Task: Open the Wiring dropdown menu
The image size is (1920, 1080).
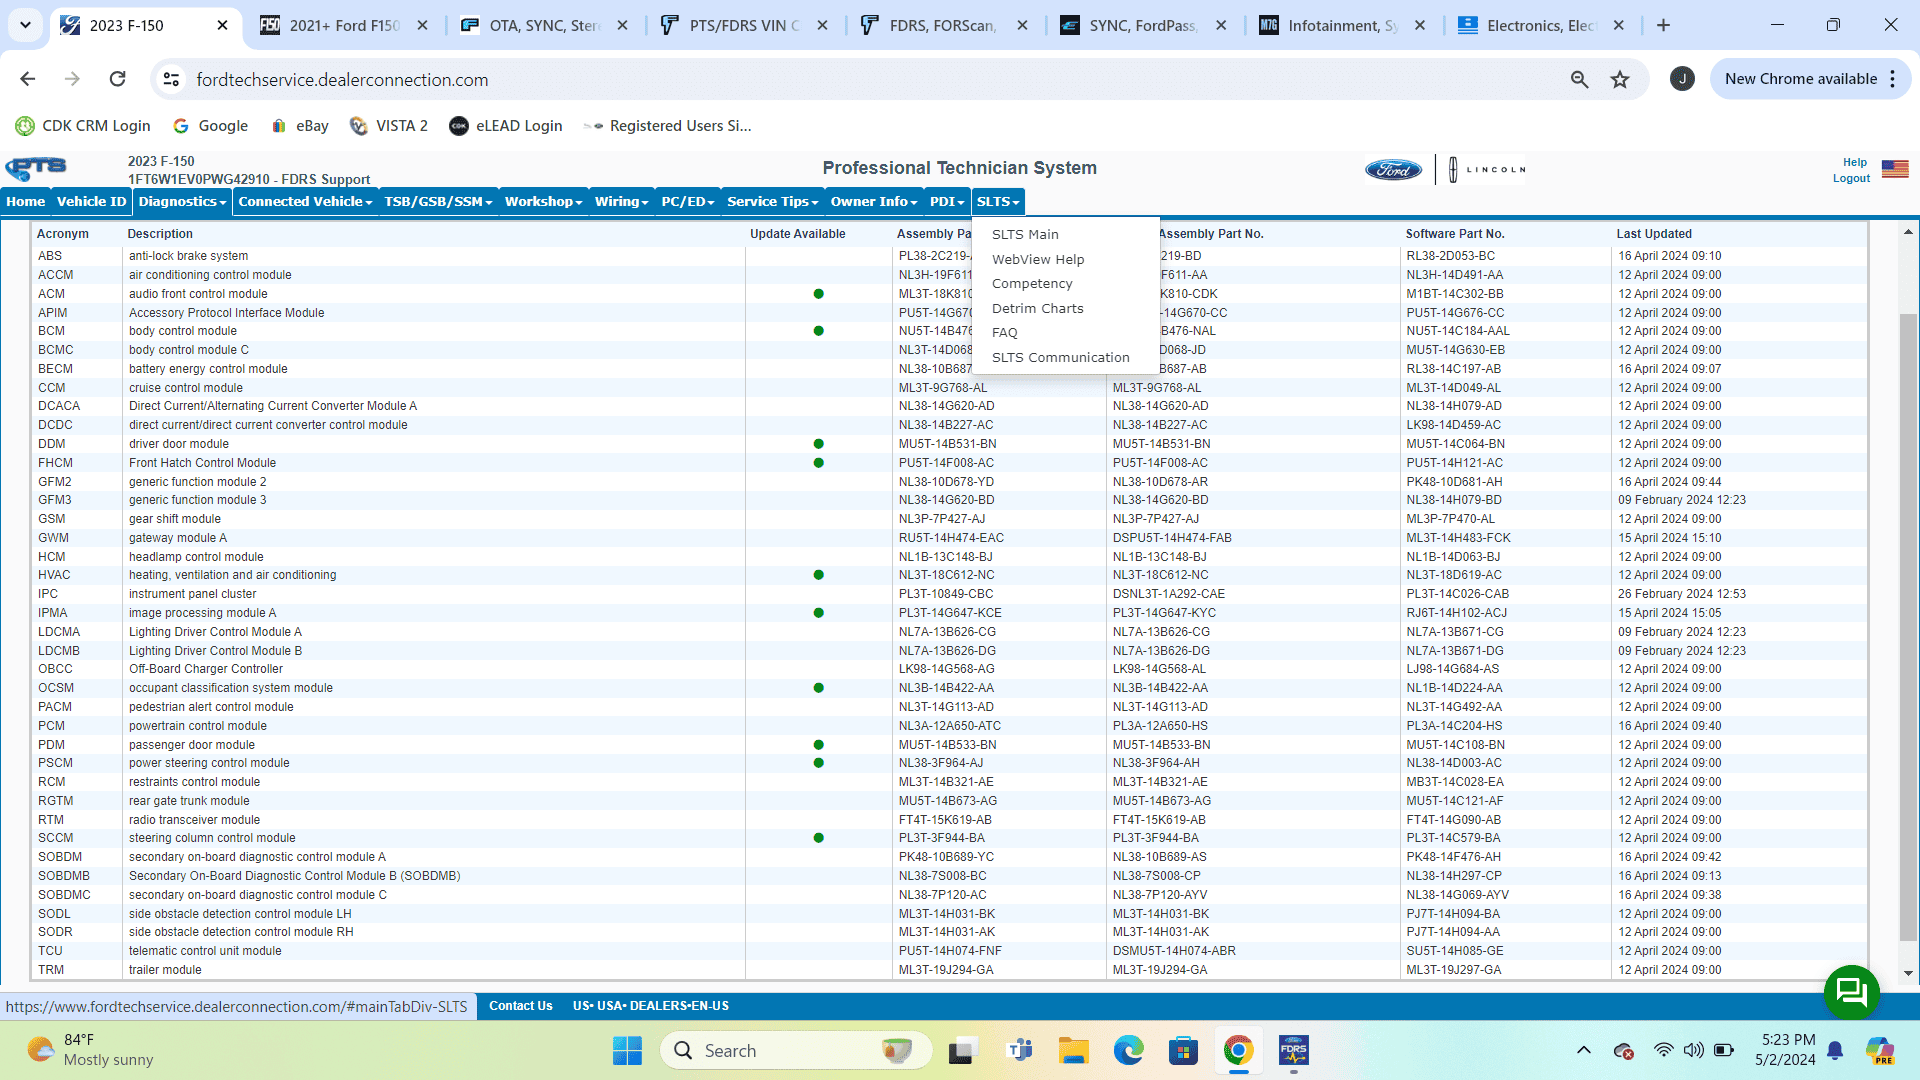Action: pyautogui.click(x=621, y=202)
